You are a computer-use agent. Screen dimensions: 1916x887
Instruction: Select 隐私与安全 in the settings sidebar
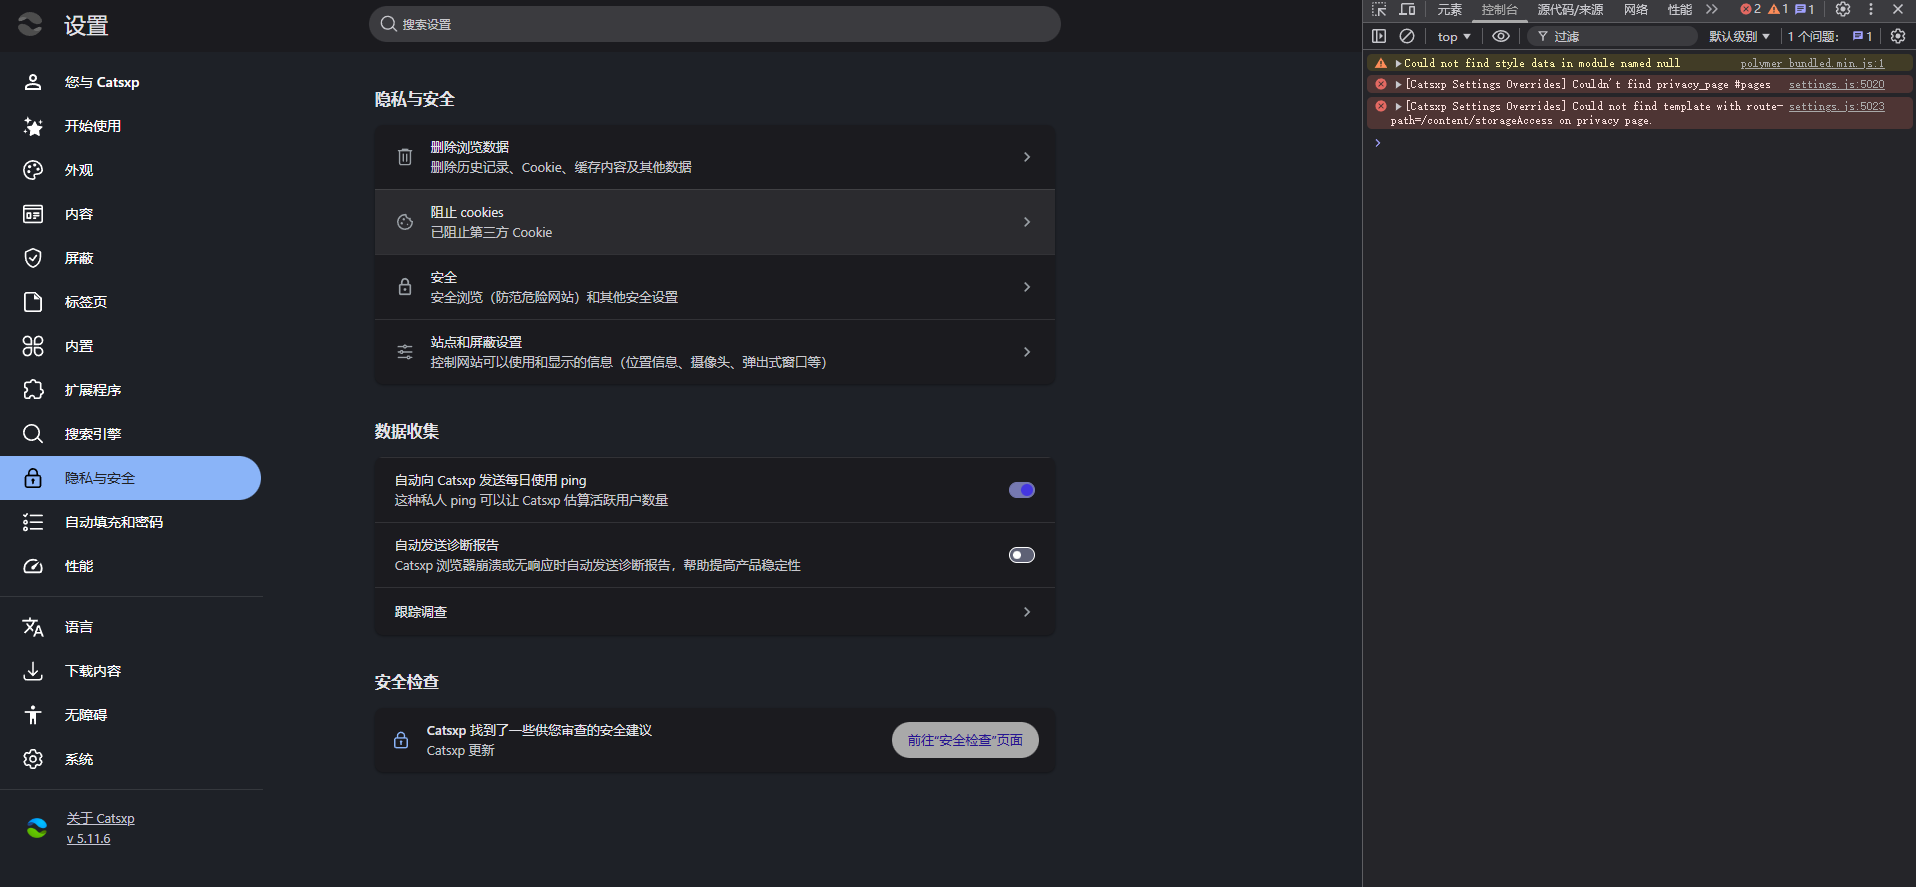click(130, 478)
